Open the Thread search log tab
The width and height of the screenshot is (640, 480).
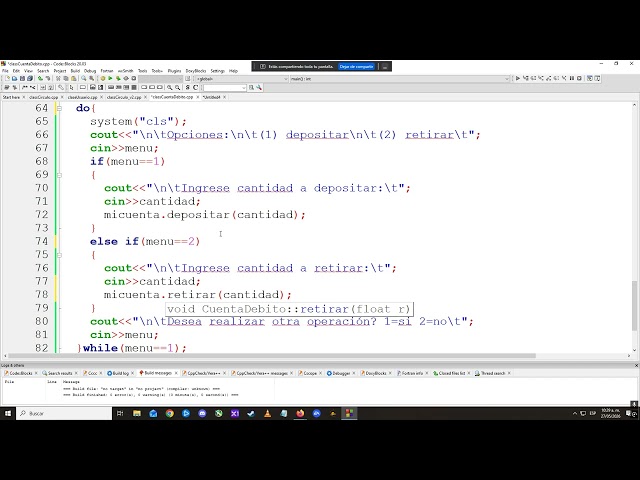493,373
